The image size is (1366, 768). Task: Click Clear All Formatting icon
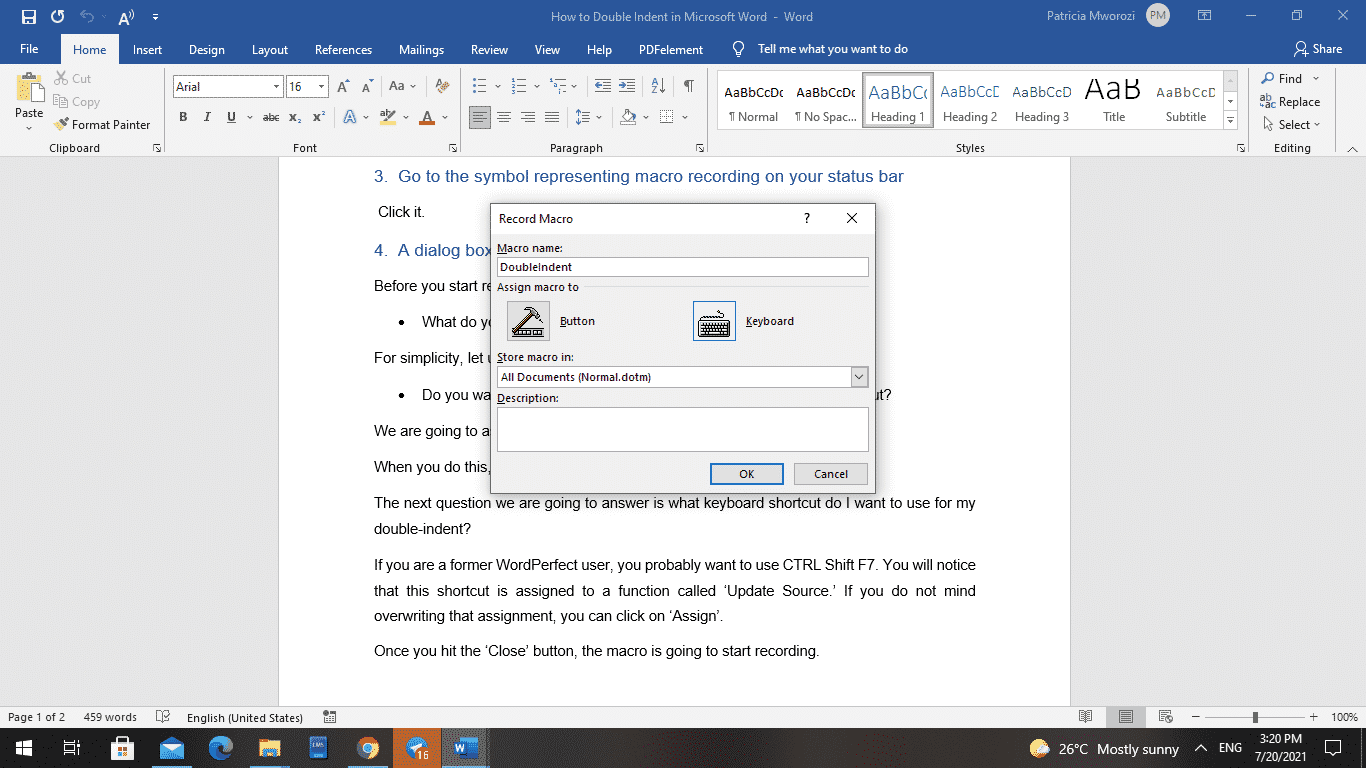(443, 87)
